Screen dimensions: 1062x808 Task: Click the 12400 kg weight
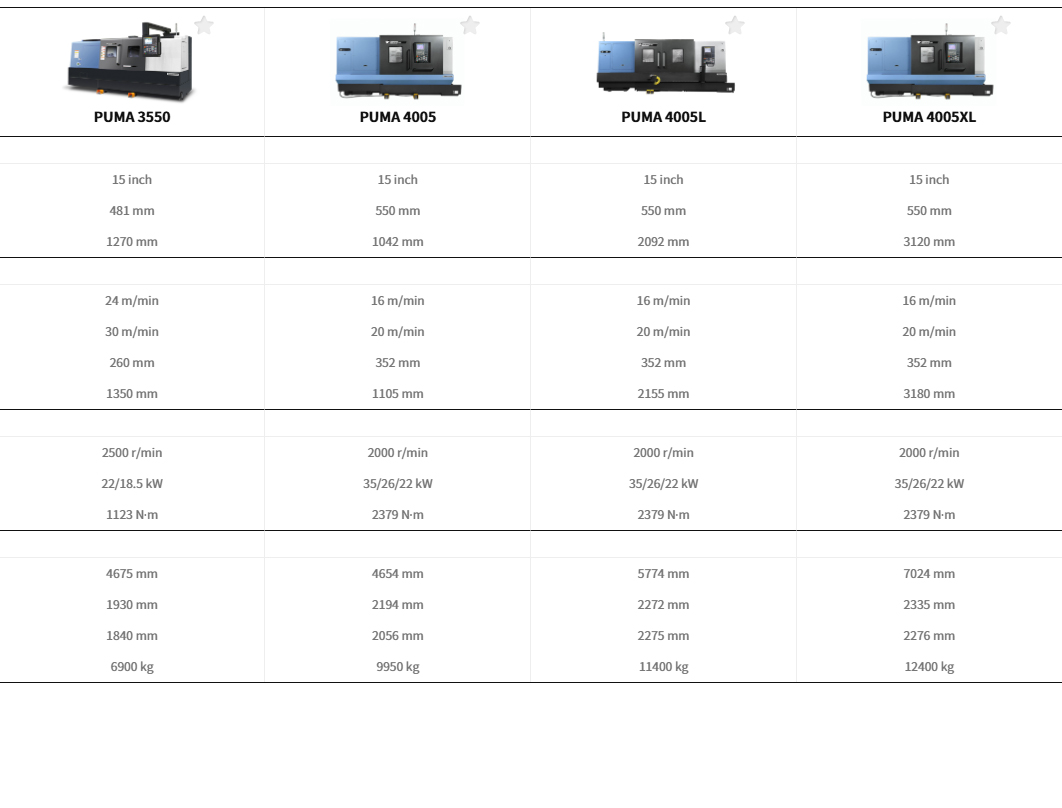pos(929,667)
